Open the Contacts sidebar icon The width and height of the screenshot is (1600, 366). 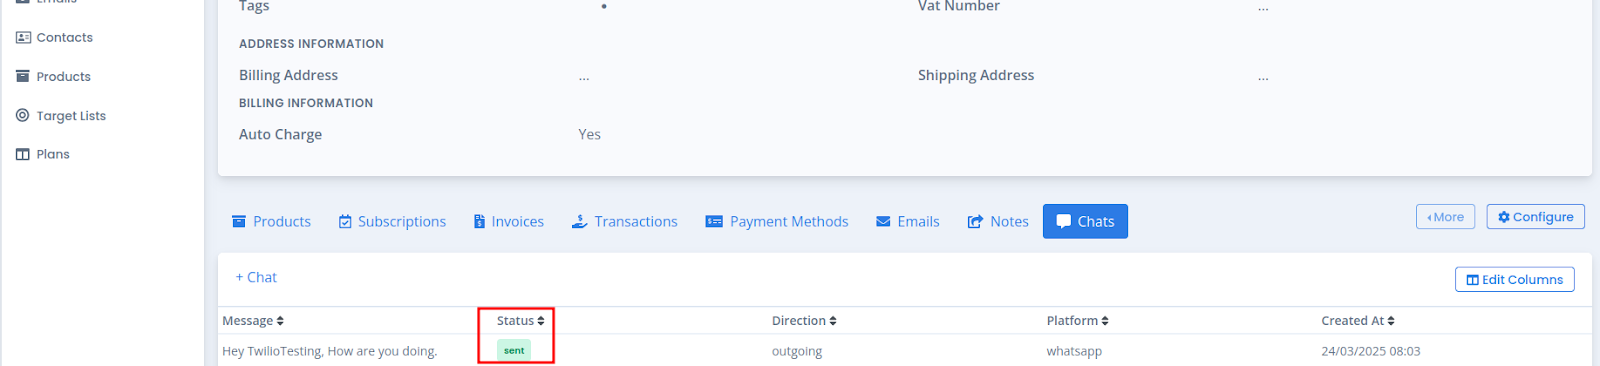tap(23, 38)
